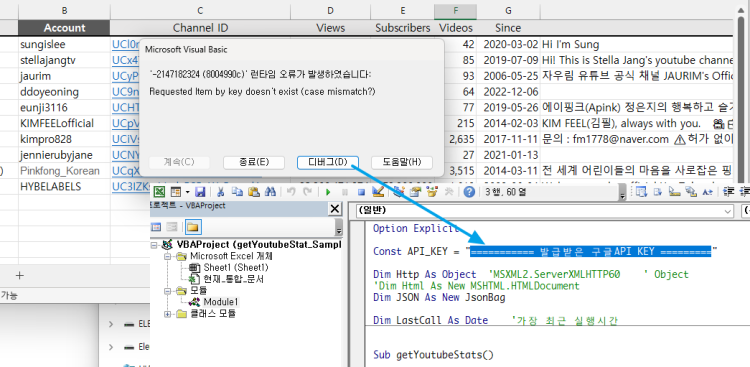Click the Sub getYoutubeStats() code line

pyautogui.click(x=433, y=355)
